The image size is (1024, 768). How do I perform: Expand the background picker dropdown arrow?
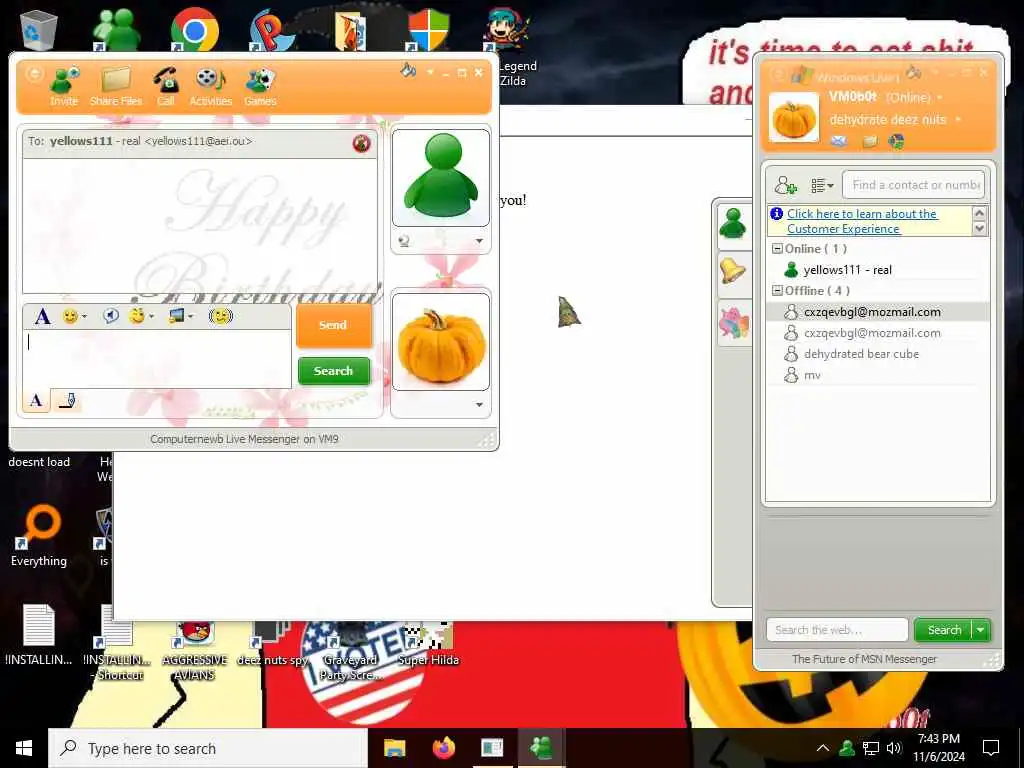[191, 317]
